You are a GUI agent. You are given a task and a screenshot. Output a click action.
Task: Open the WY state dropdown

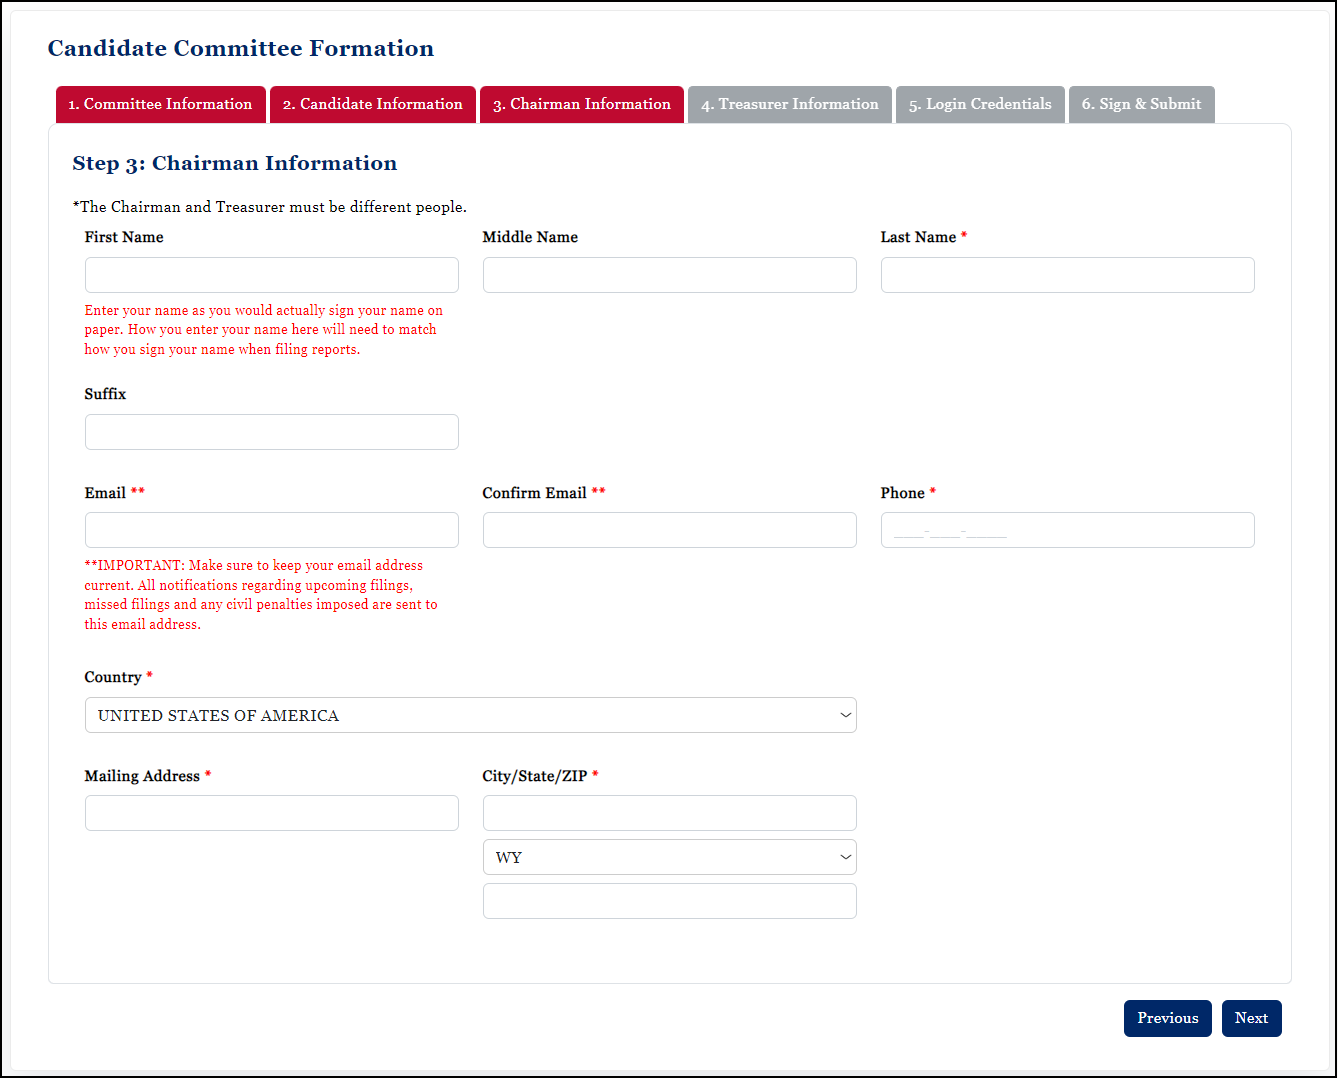pyautogui.click(x=669, y=857)
